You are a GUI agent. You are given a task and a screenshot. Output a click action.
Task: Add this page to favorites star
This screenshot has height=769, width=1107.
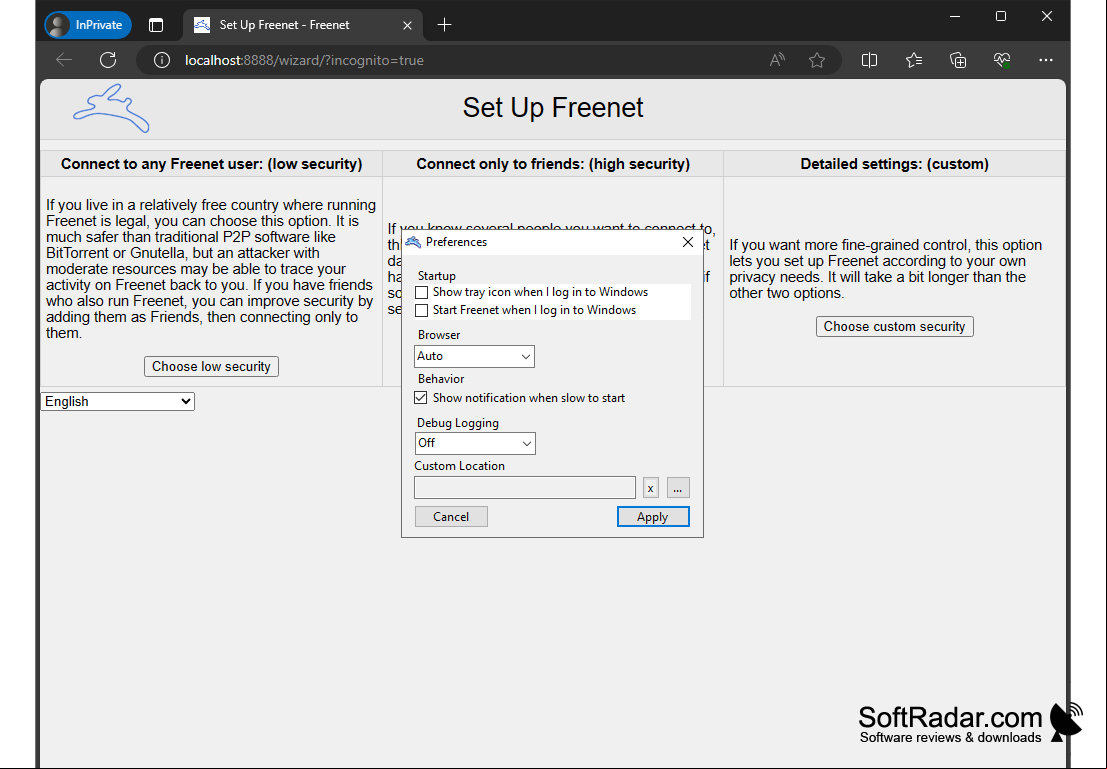(817, 60)
